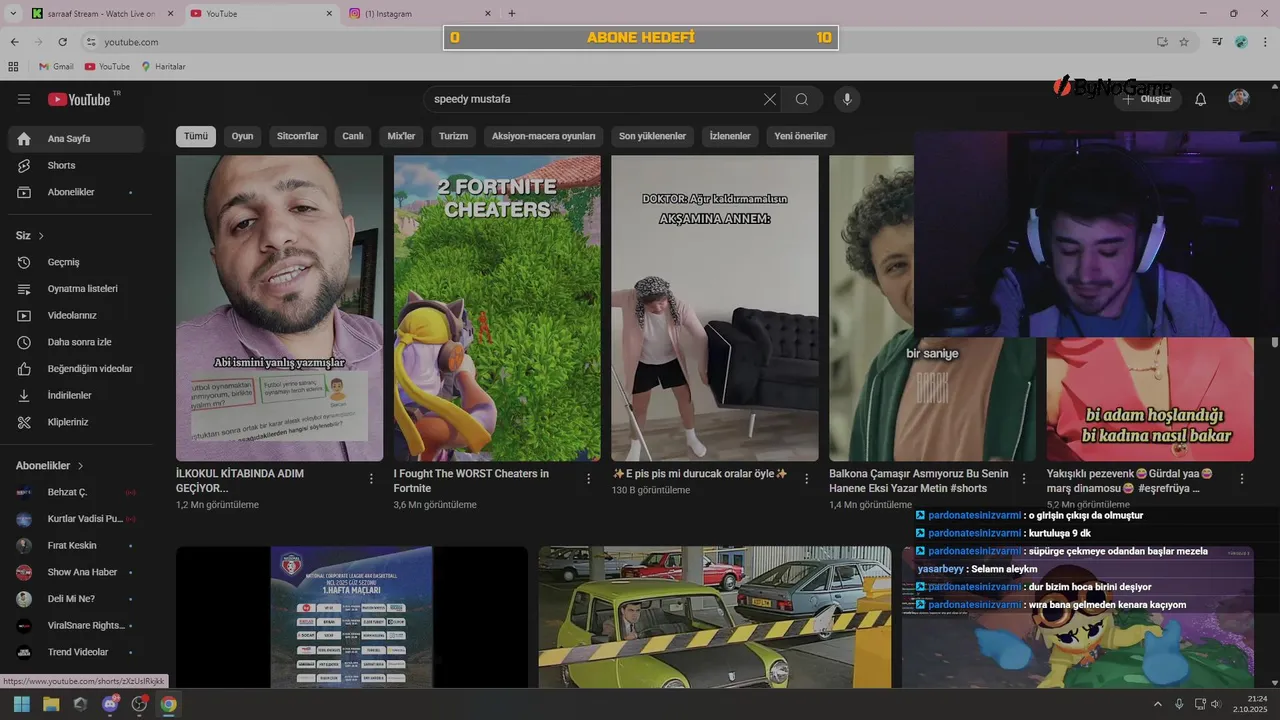Start voice search with microphone icon
Image resolution: width=1280 pixels, height=720 pixels.
coord(847,99)
